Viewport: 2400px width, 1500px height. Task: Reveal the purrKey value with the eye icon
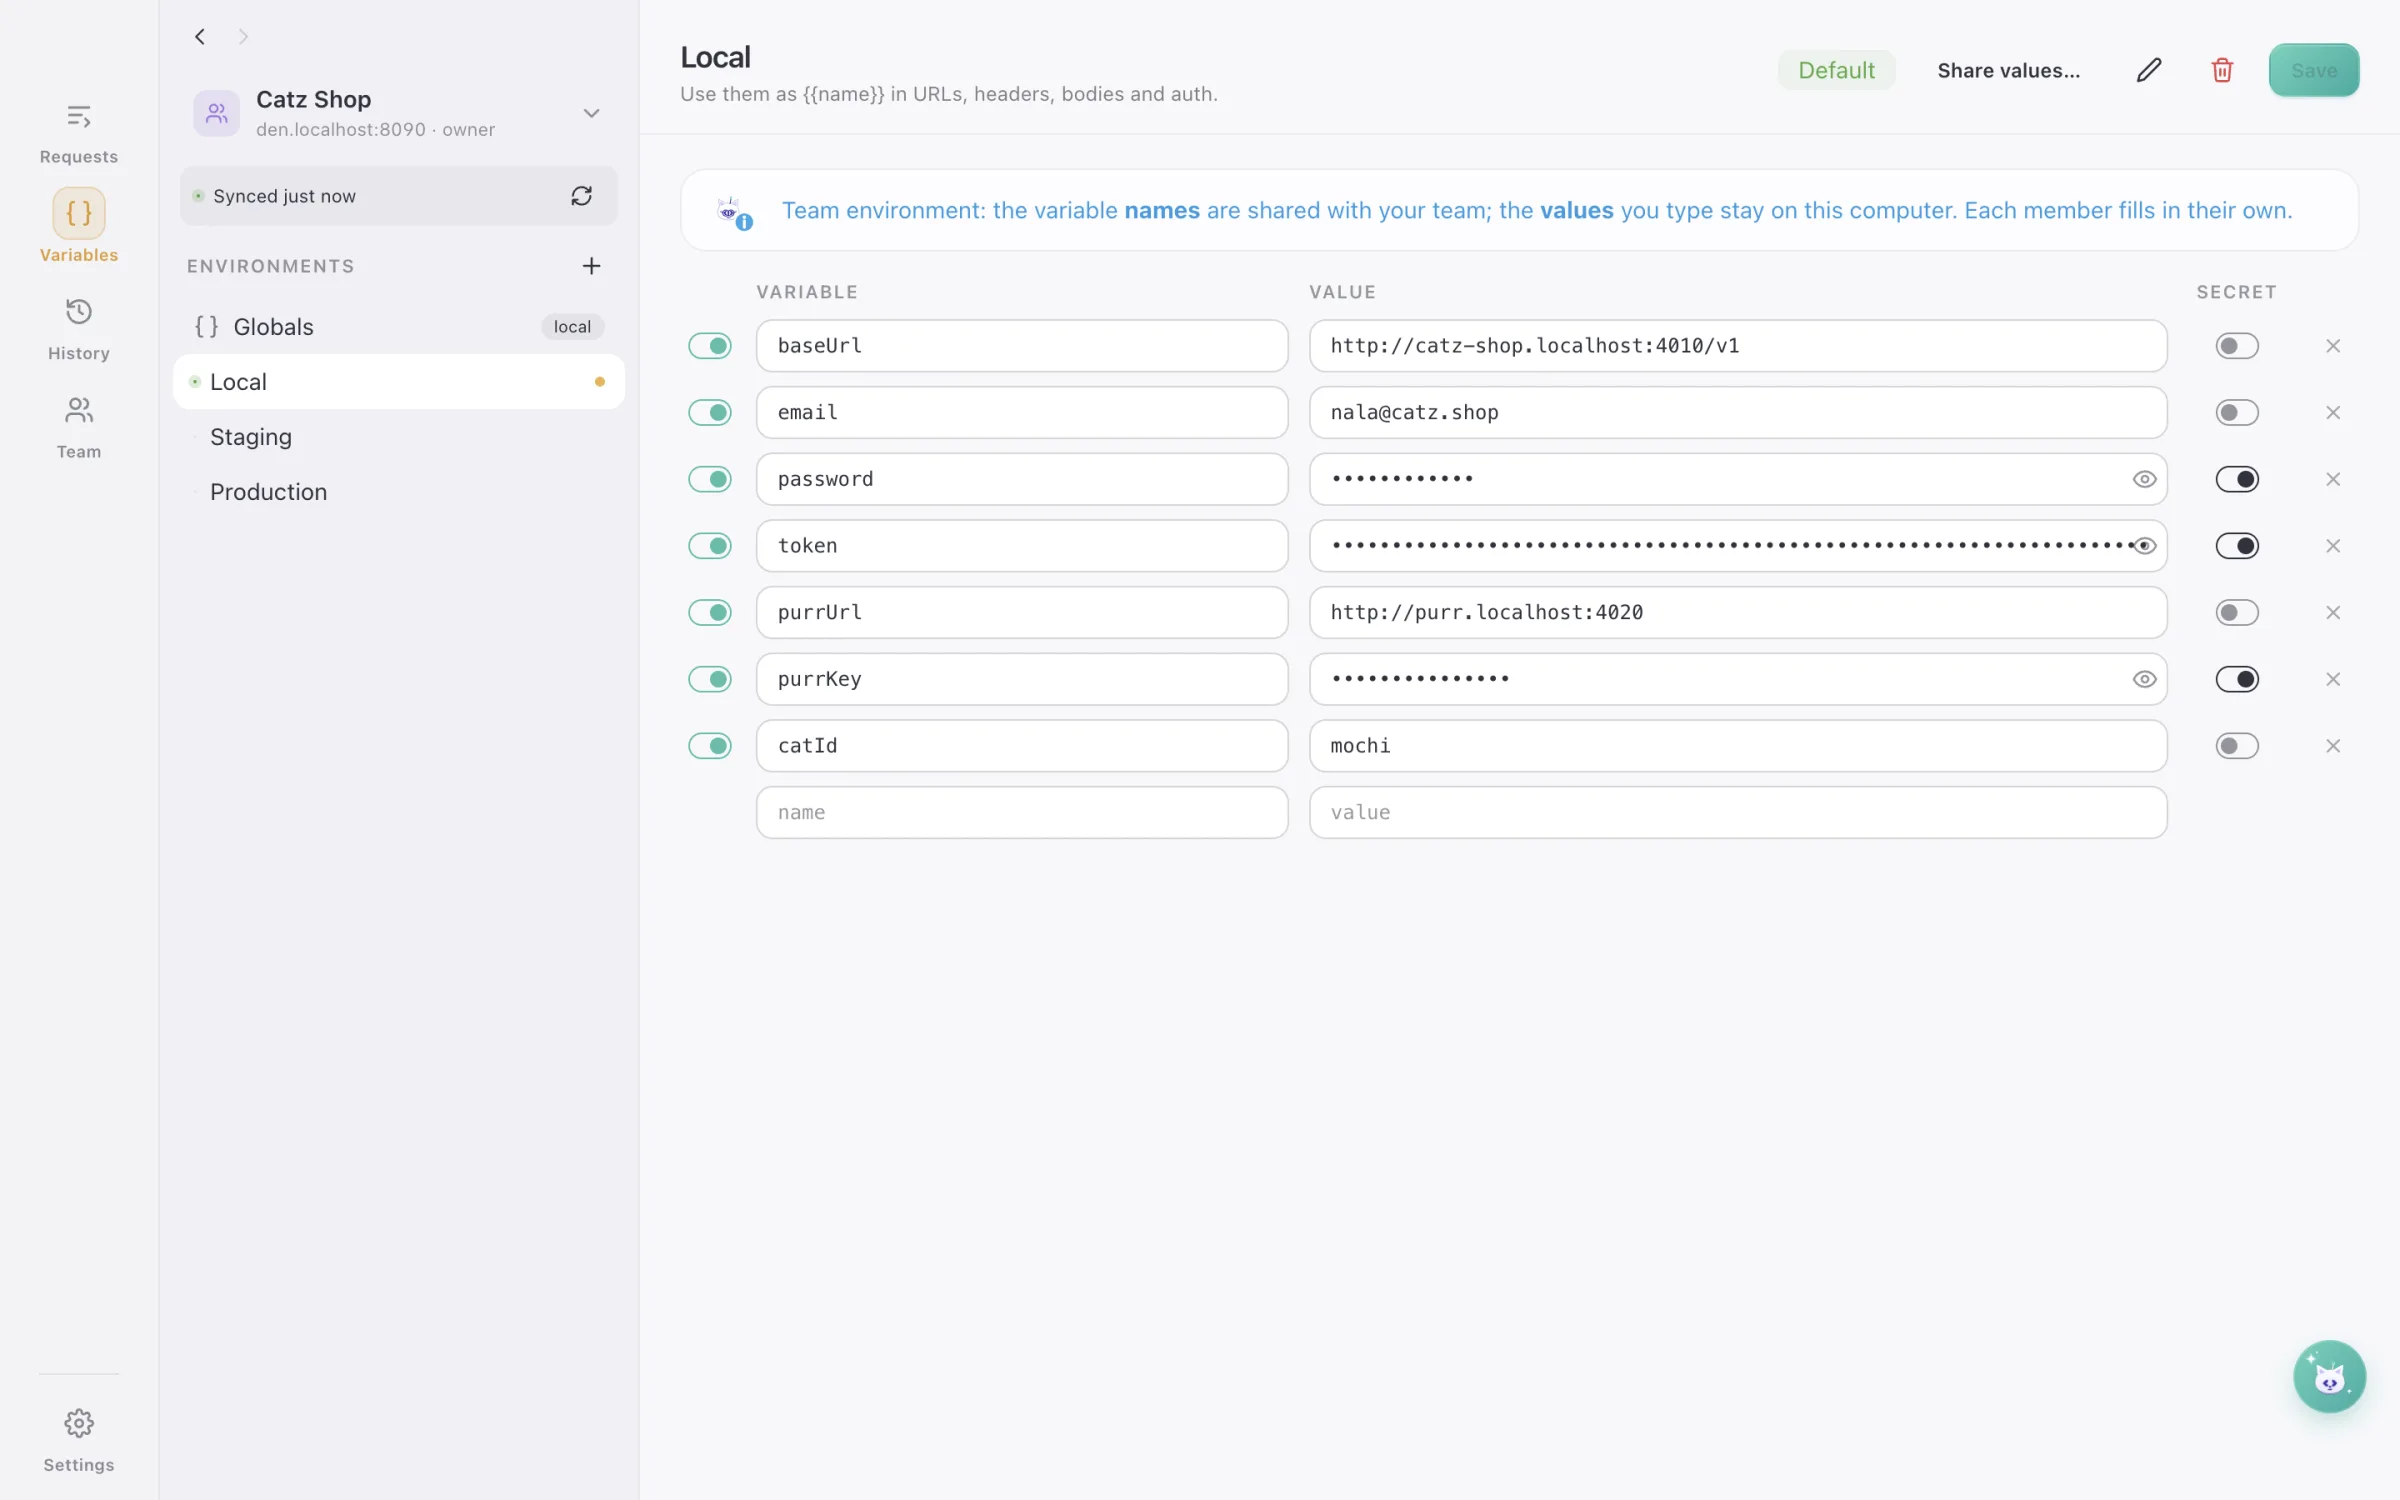coord(2144,679)
